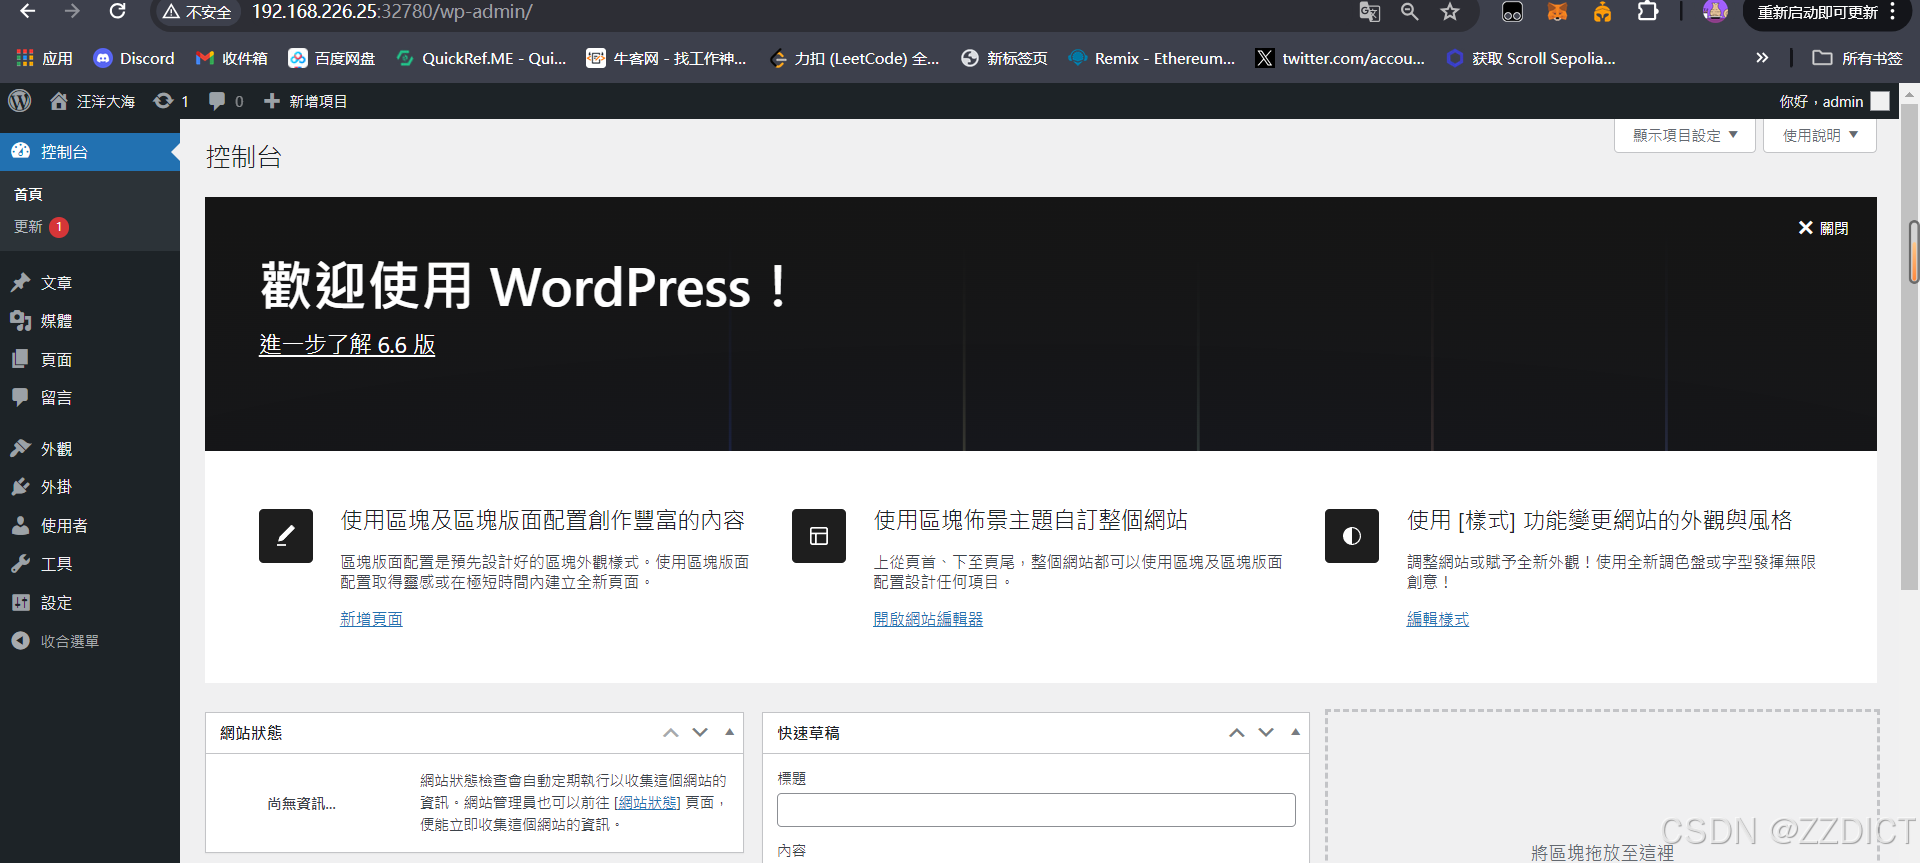1920x863 pixels.
Task: Open the QuickRef.ME bookmark
Action: tap(481, 58)
